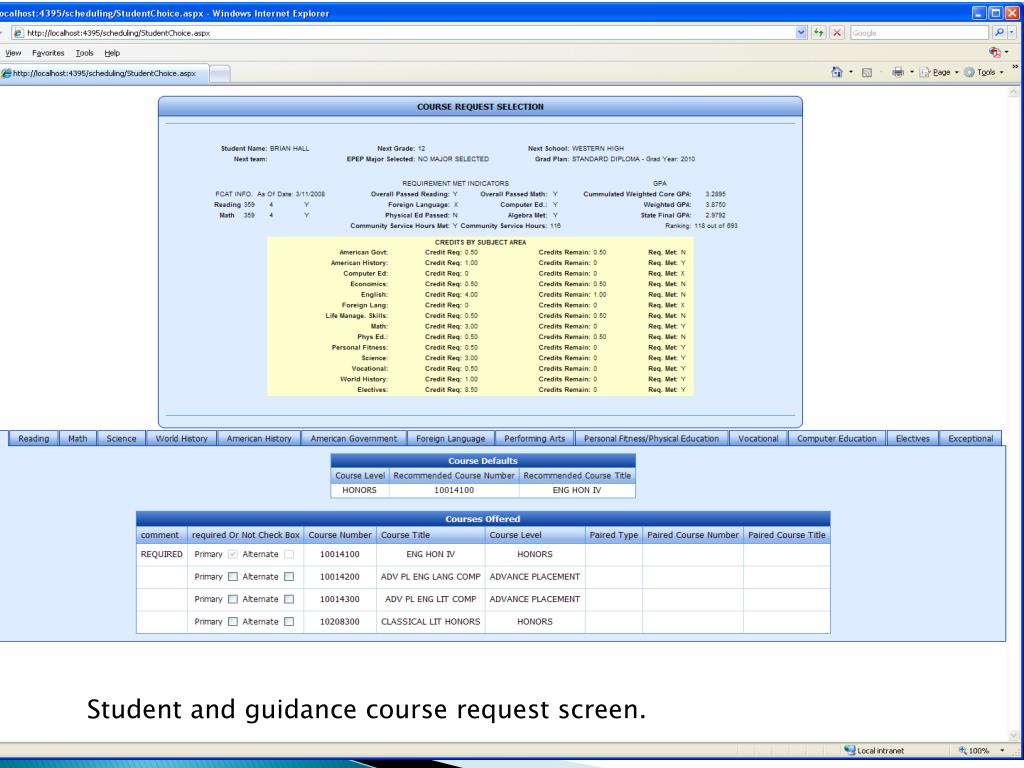The image size is (1024, 768).
Task: Click the Google search box
Action: 920,33
